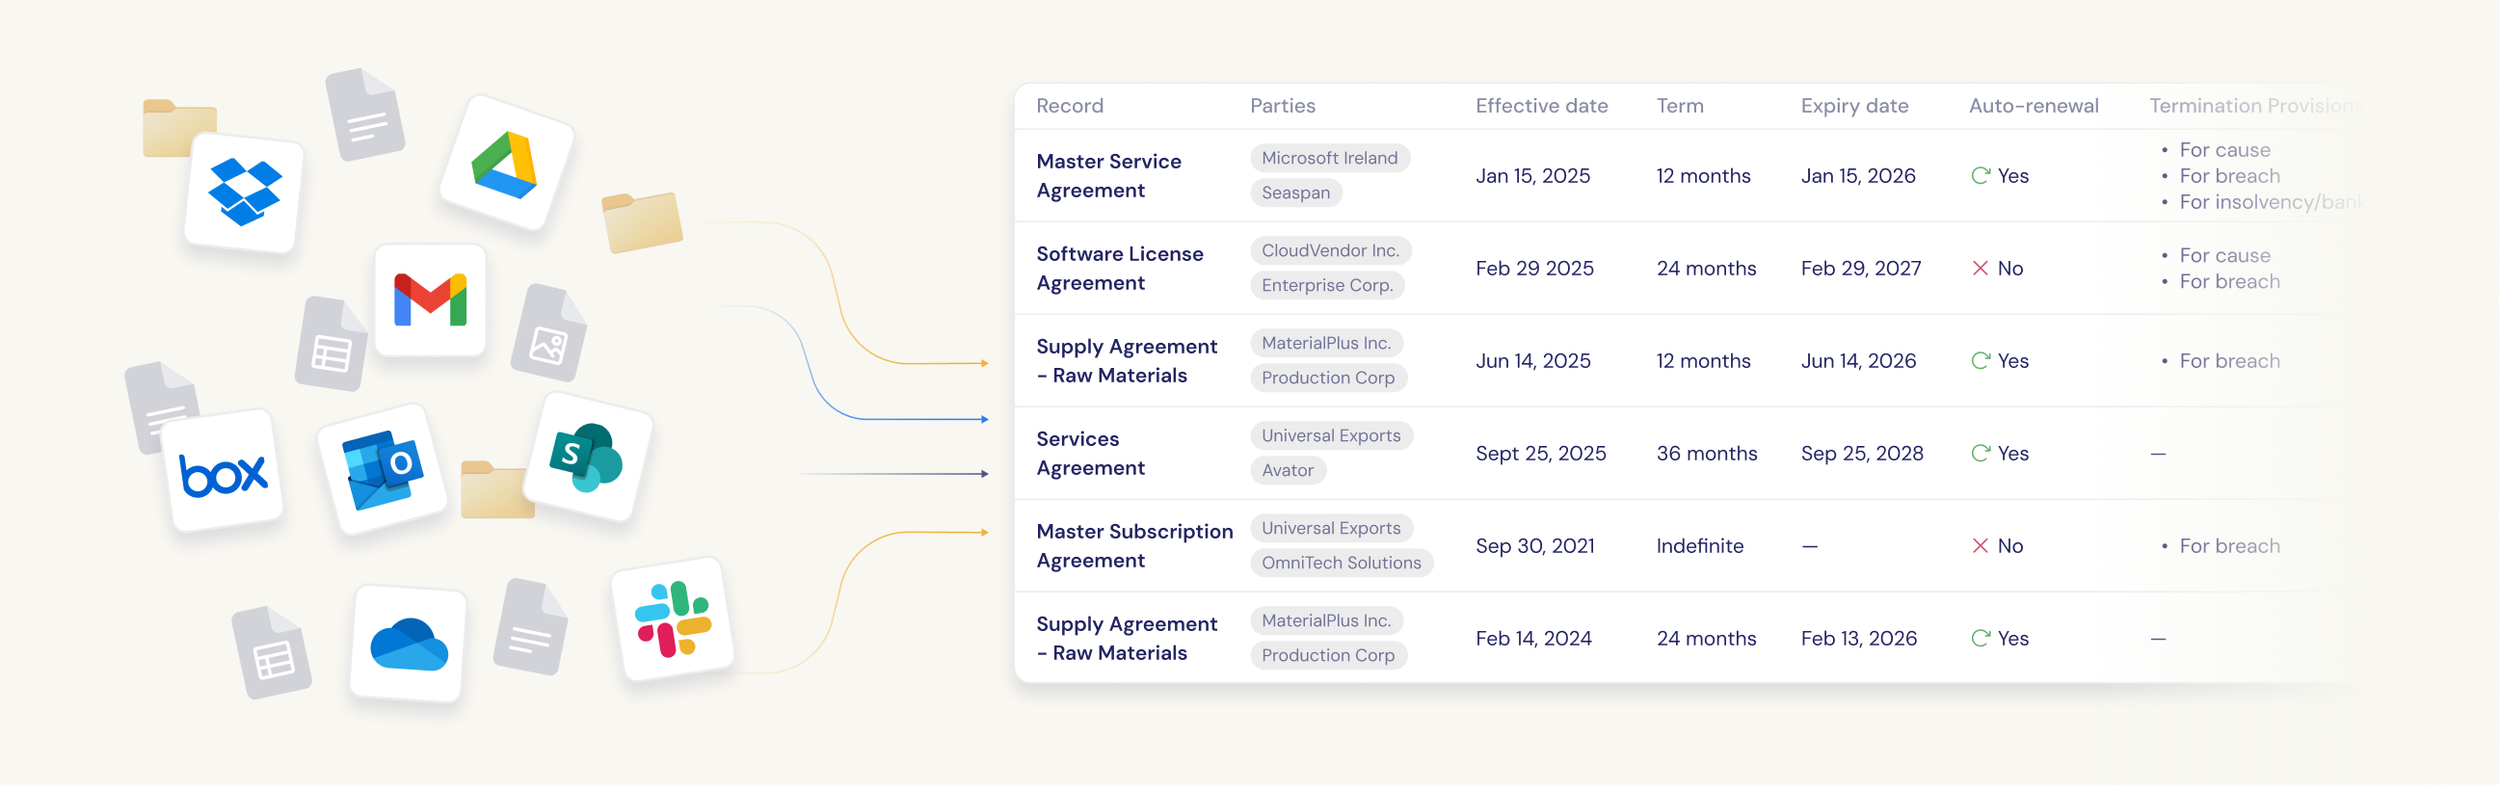Viewport: 2500px width, 785px height.
Task: Click the document icon behind Box tile
Action: click(x=155, y=400)
